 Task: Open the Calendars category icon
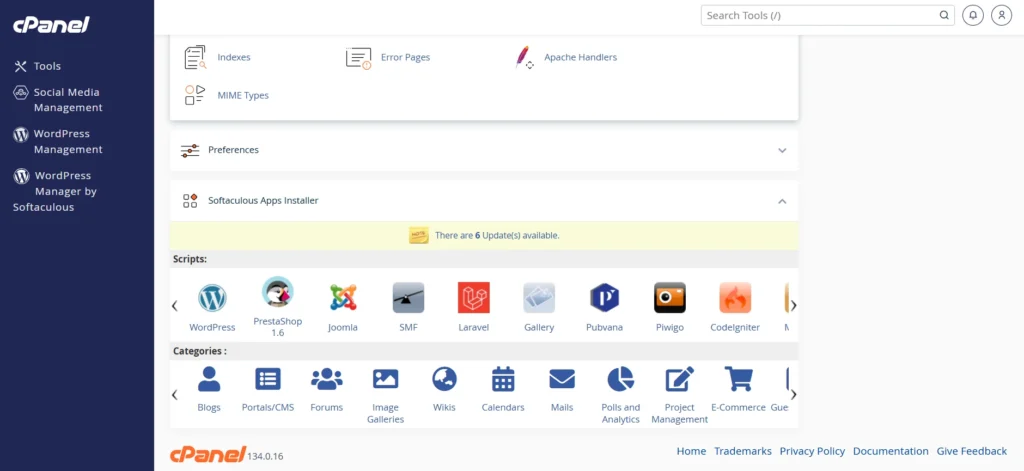click(503, 379)
